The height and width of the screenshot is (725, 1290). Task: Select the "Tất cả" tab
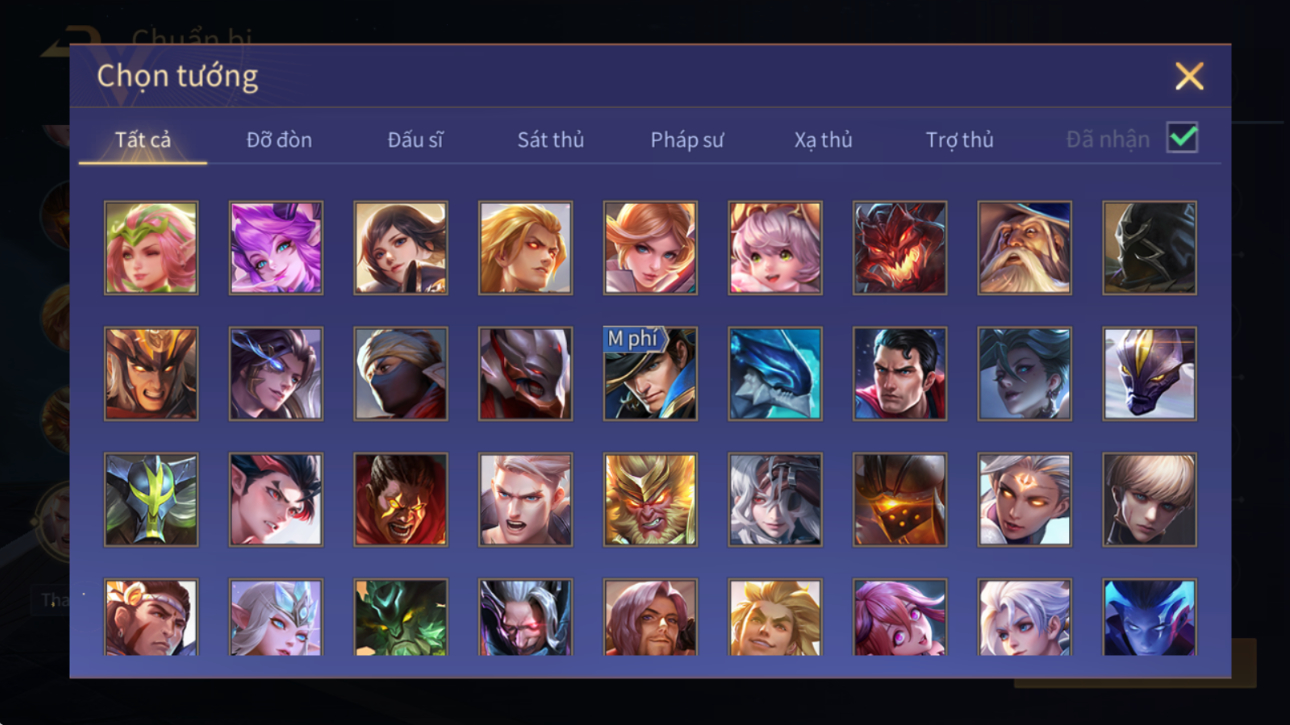[143, 140]
